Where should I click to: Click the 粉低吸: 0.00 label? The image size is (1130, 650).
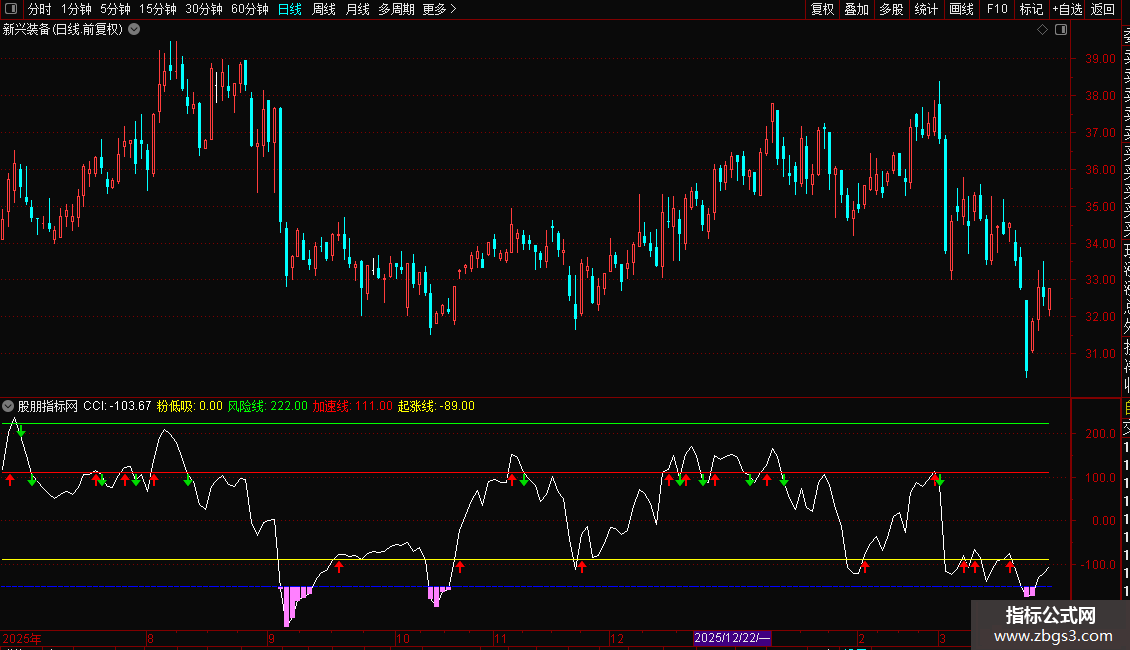[190, 406]
